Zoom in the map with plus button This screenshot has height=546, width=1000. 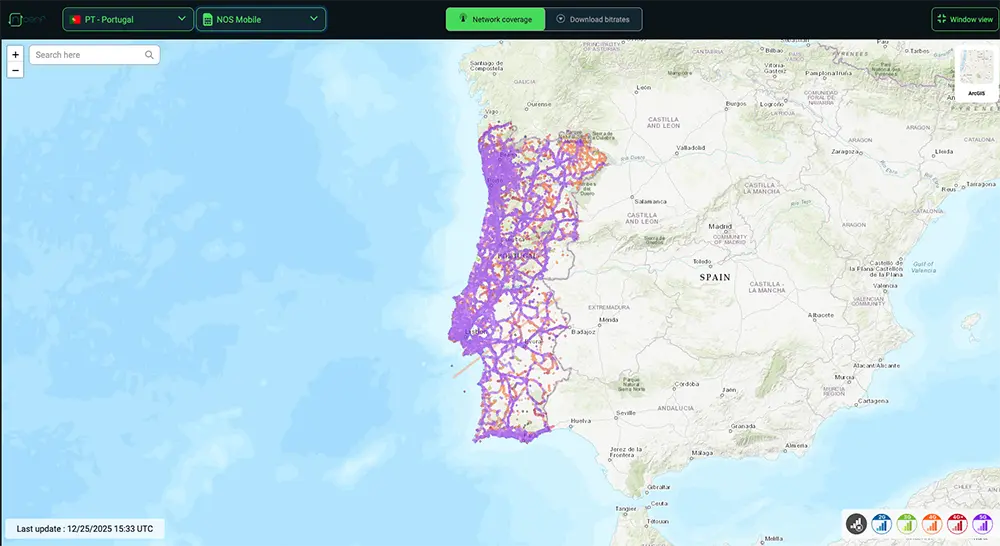point(15,54)
